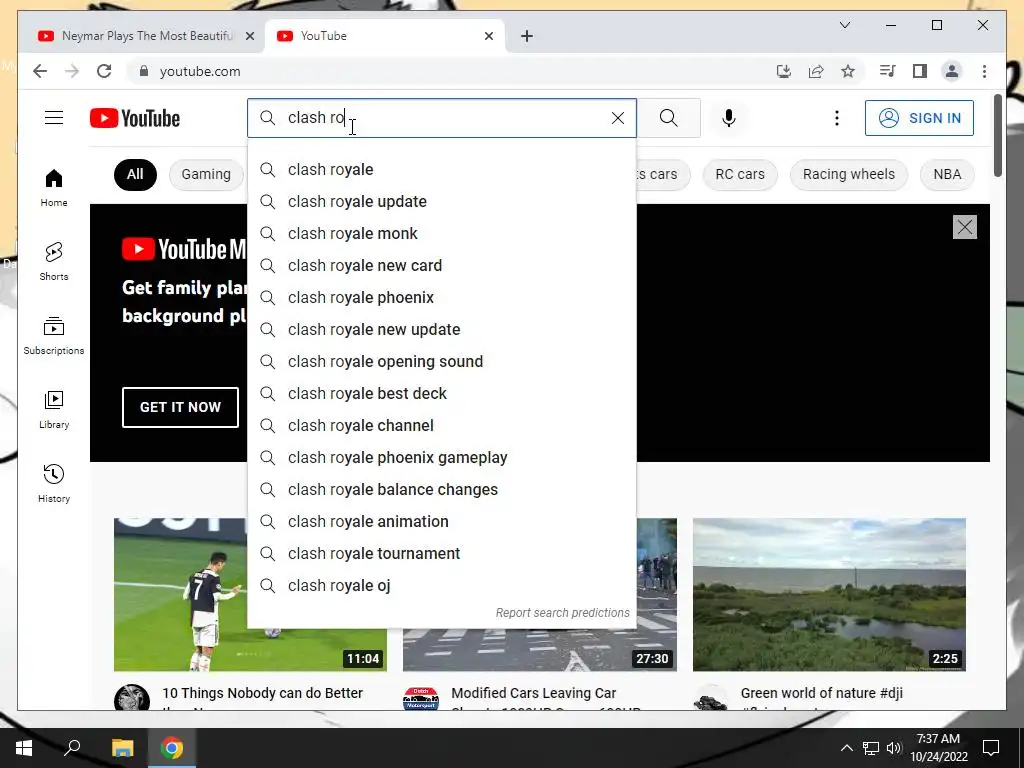Choose suggestion "clash royale phoenix"
Screen dimensions: 1024x768
click(x=441, y=298)
